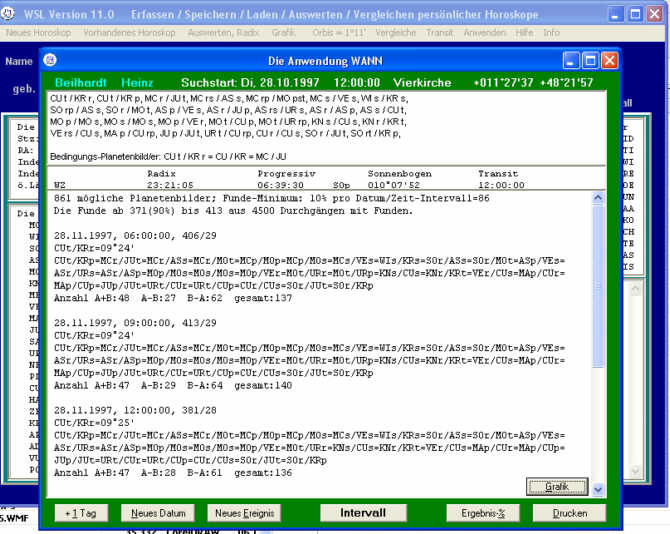
Task: Click the results list scroll-down arrow
Action: click(x=598, y=490)
